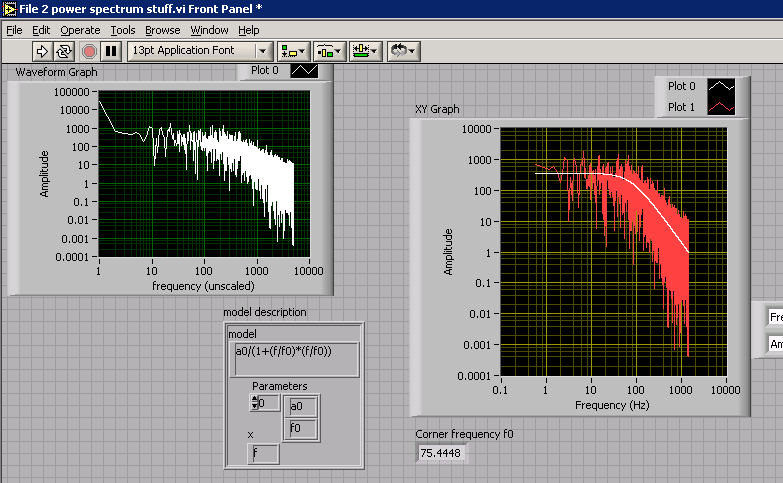Viewport: 783px width, 483px height.
Task: Click the Run arrow button
Action: point(42,50)
